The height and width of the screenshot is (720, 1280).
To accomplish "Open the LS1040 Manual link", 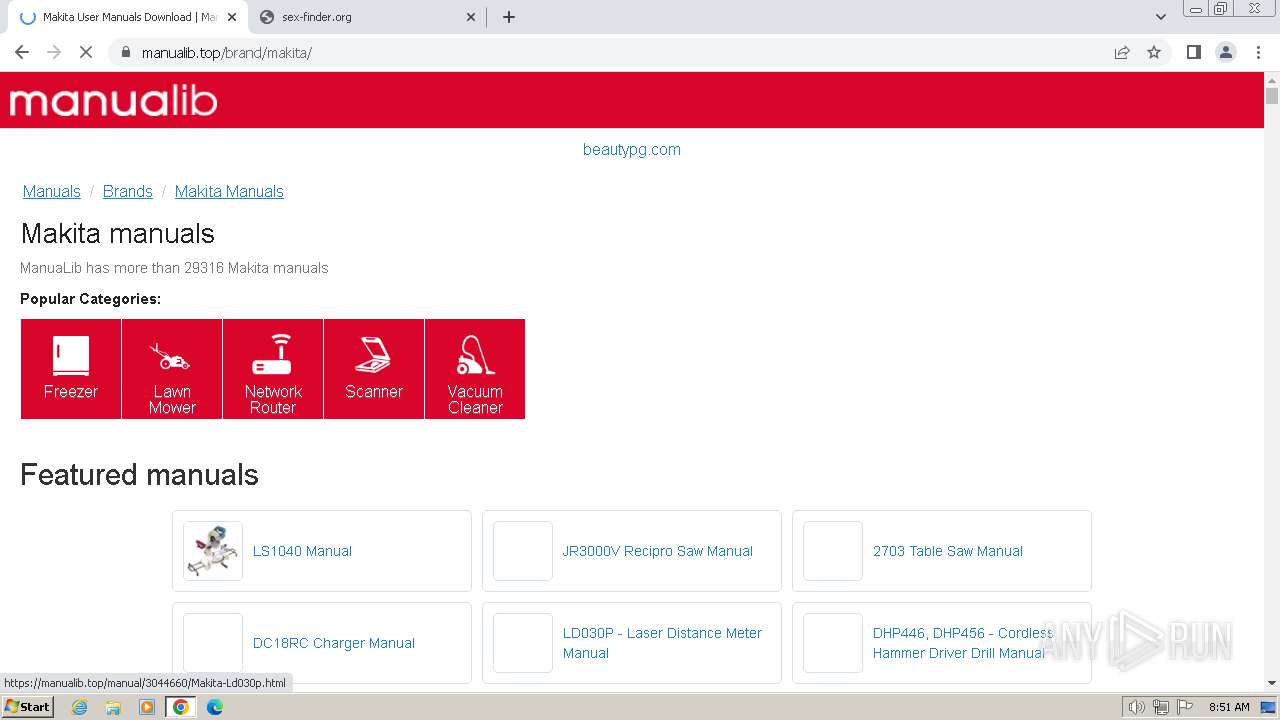I will pos(302,551).
